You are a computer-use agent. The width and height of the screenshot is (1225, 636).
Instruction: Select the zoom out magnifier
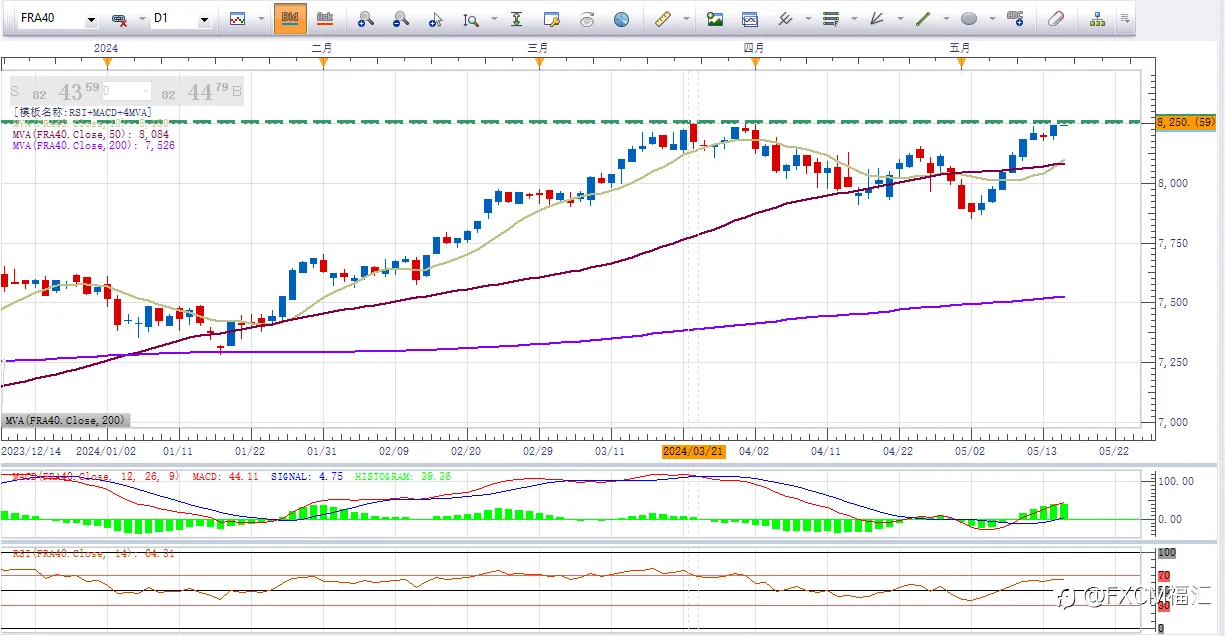(400, 19)
